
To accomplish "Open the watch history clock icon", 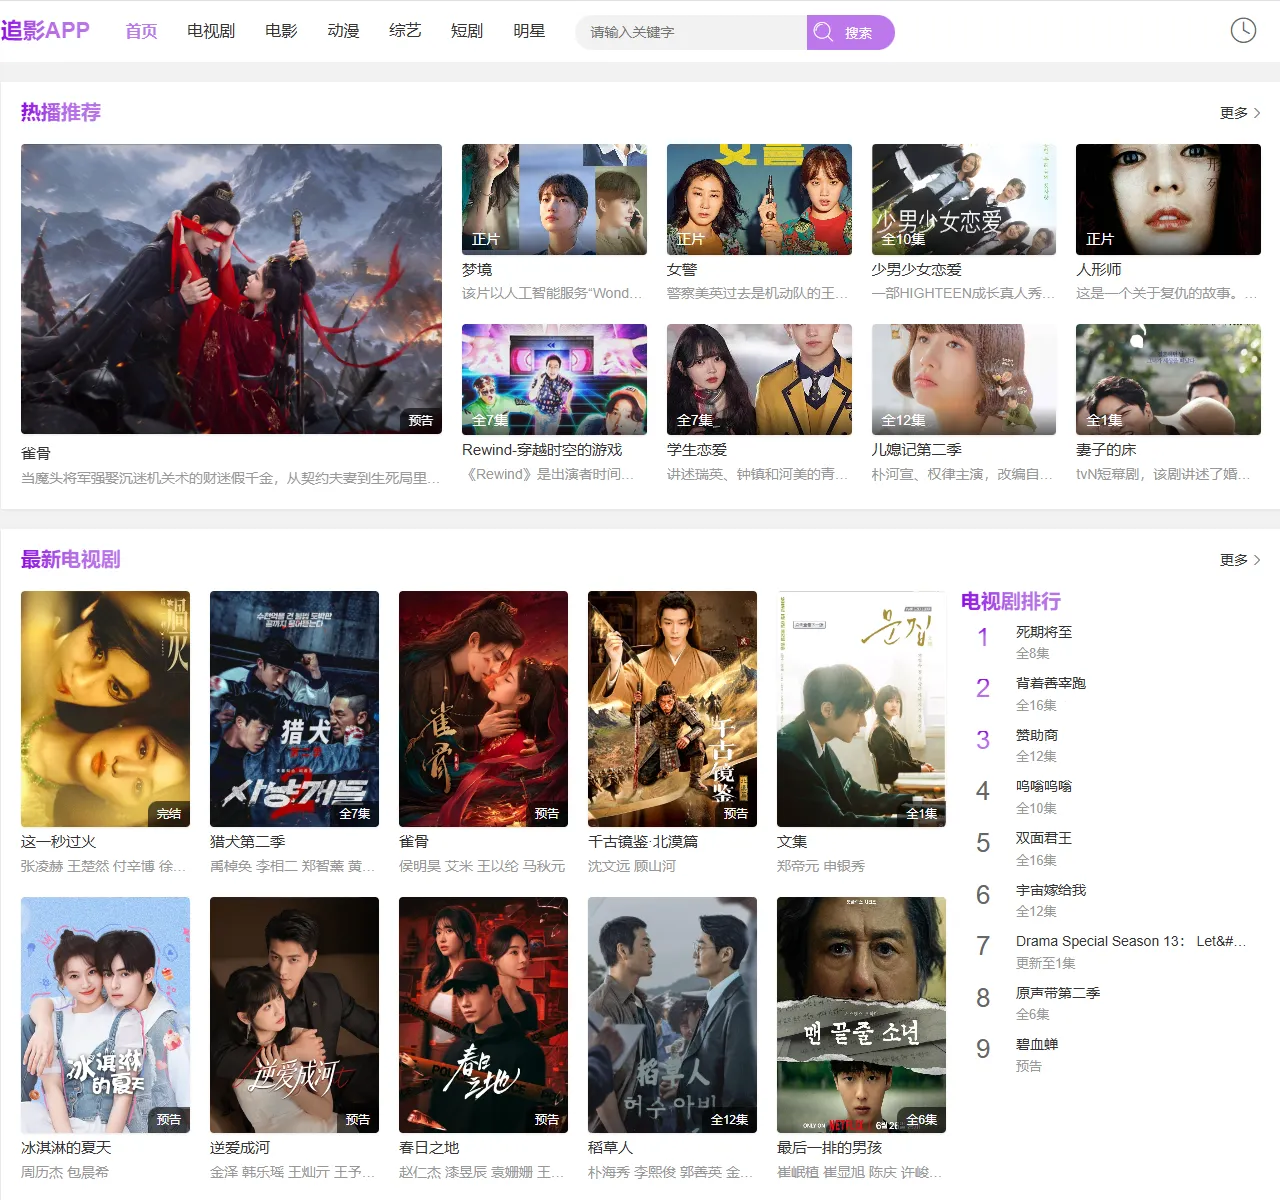I will point(1243,30).
